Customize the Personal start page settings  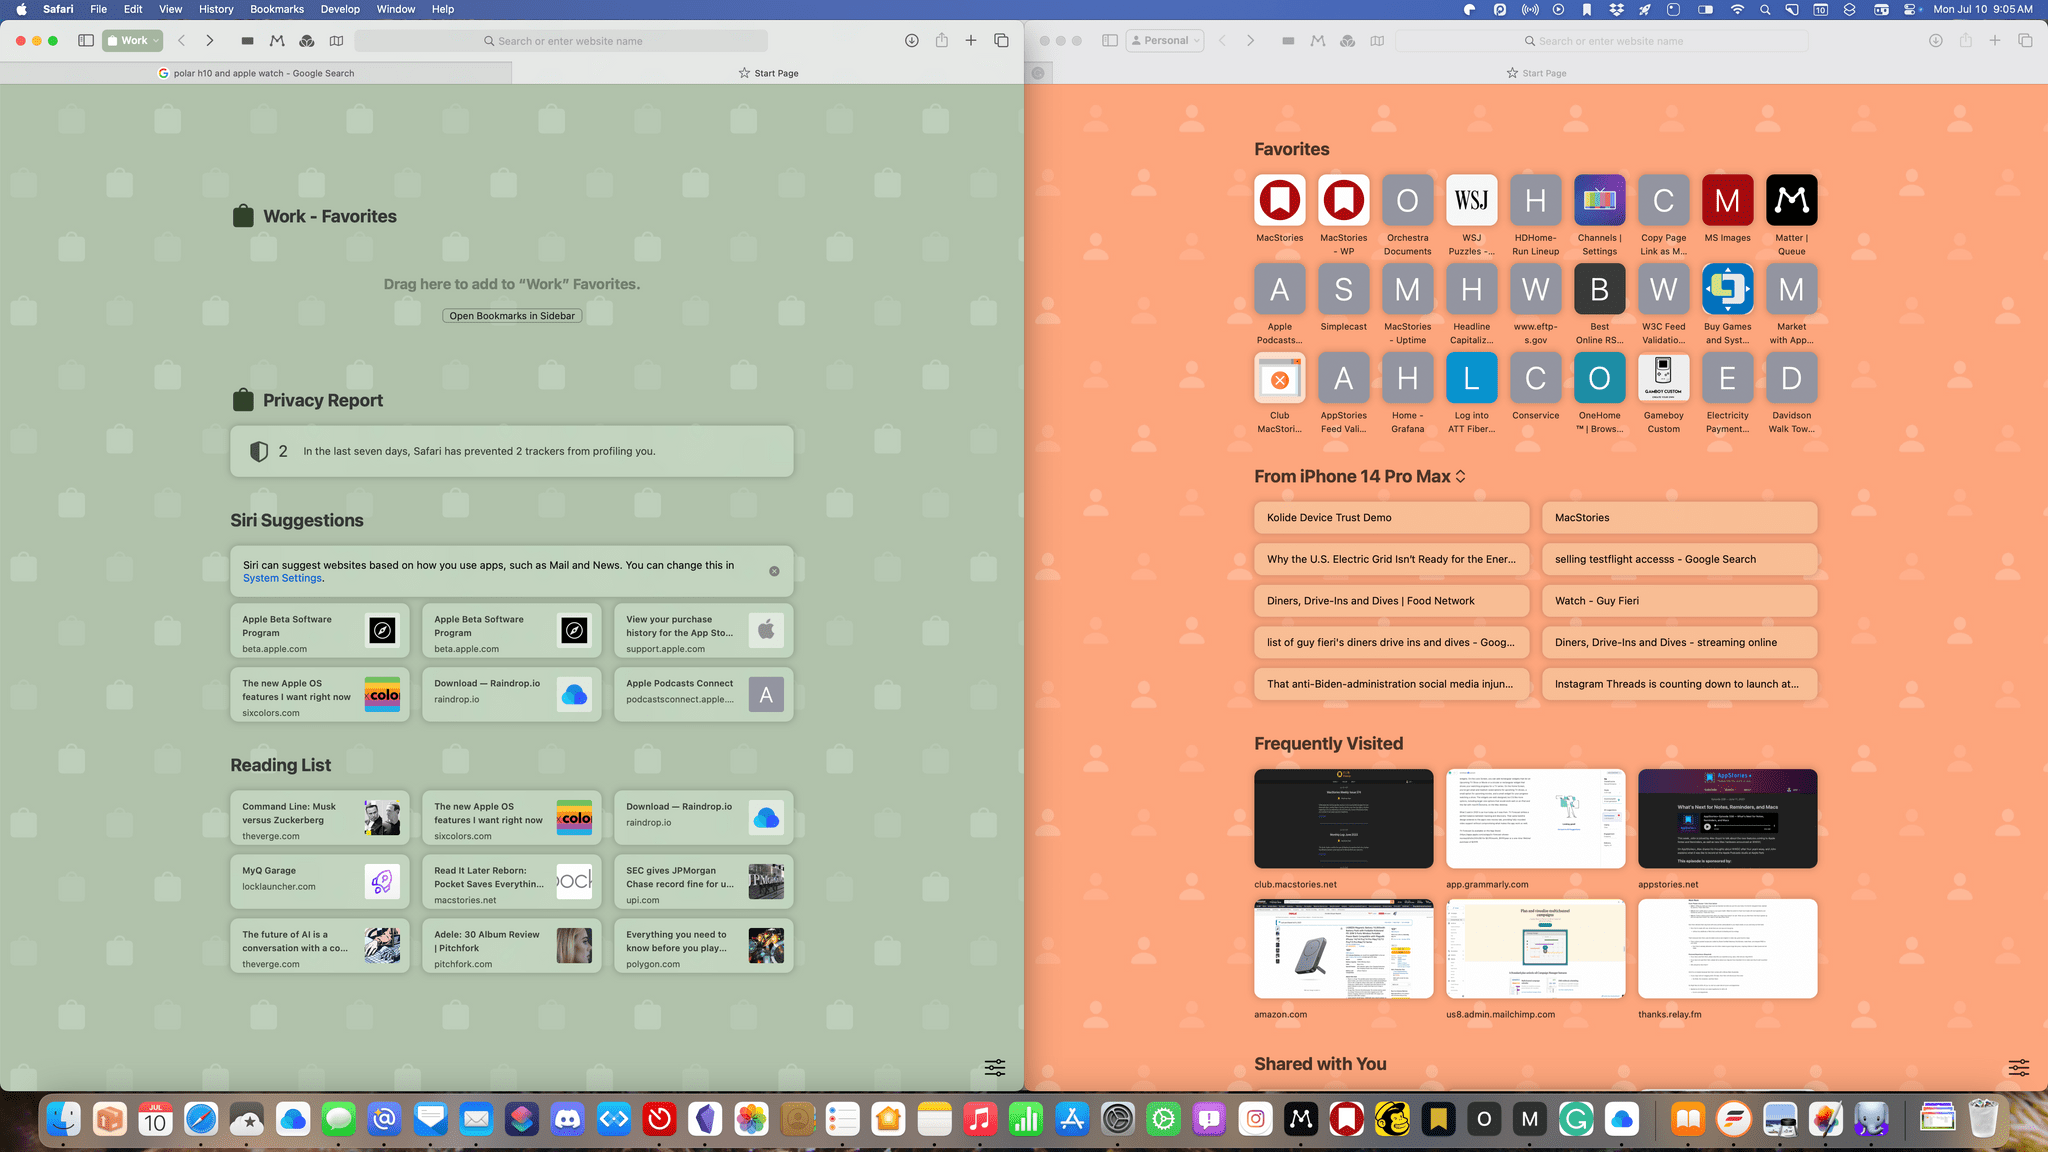[x=2019, y=1068]
